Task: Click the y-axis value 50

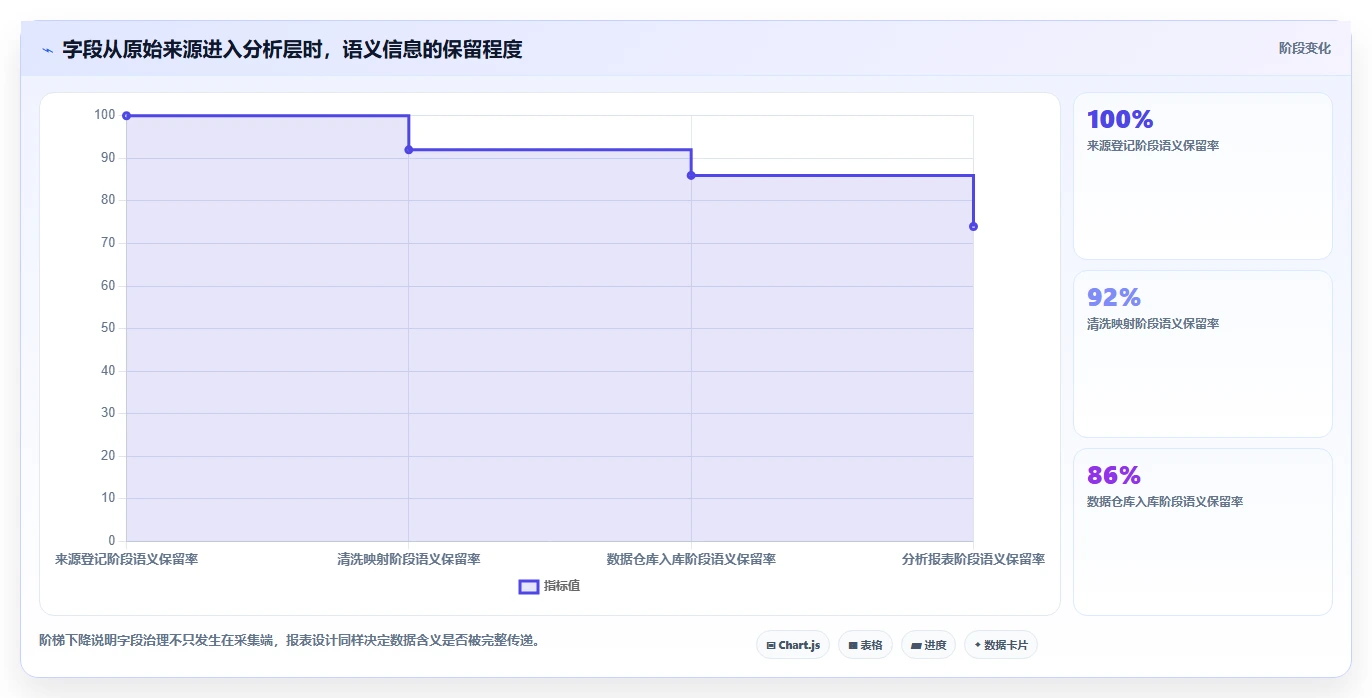Action: coord(108,328)
